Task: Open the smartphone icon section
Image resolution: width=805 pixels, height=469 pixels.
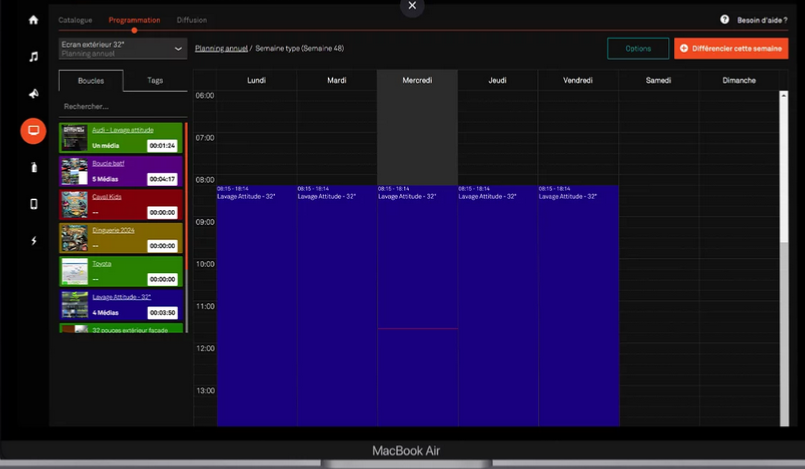Action: 34,204
